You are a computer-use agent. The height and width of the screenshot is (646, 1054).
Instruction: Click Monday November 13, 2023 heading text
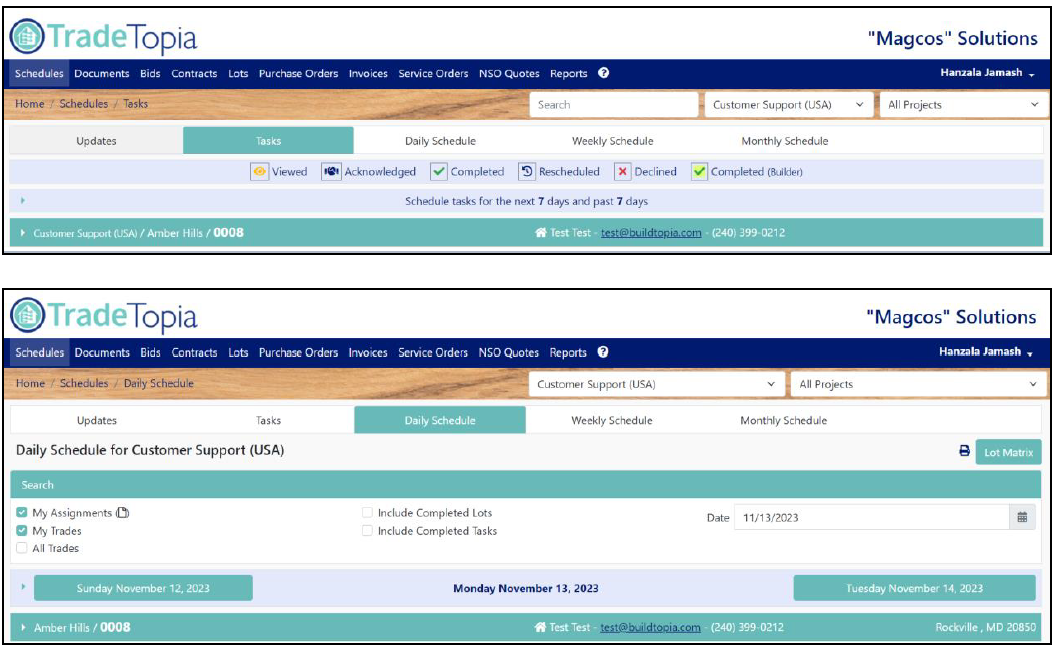coord(526,588)
